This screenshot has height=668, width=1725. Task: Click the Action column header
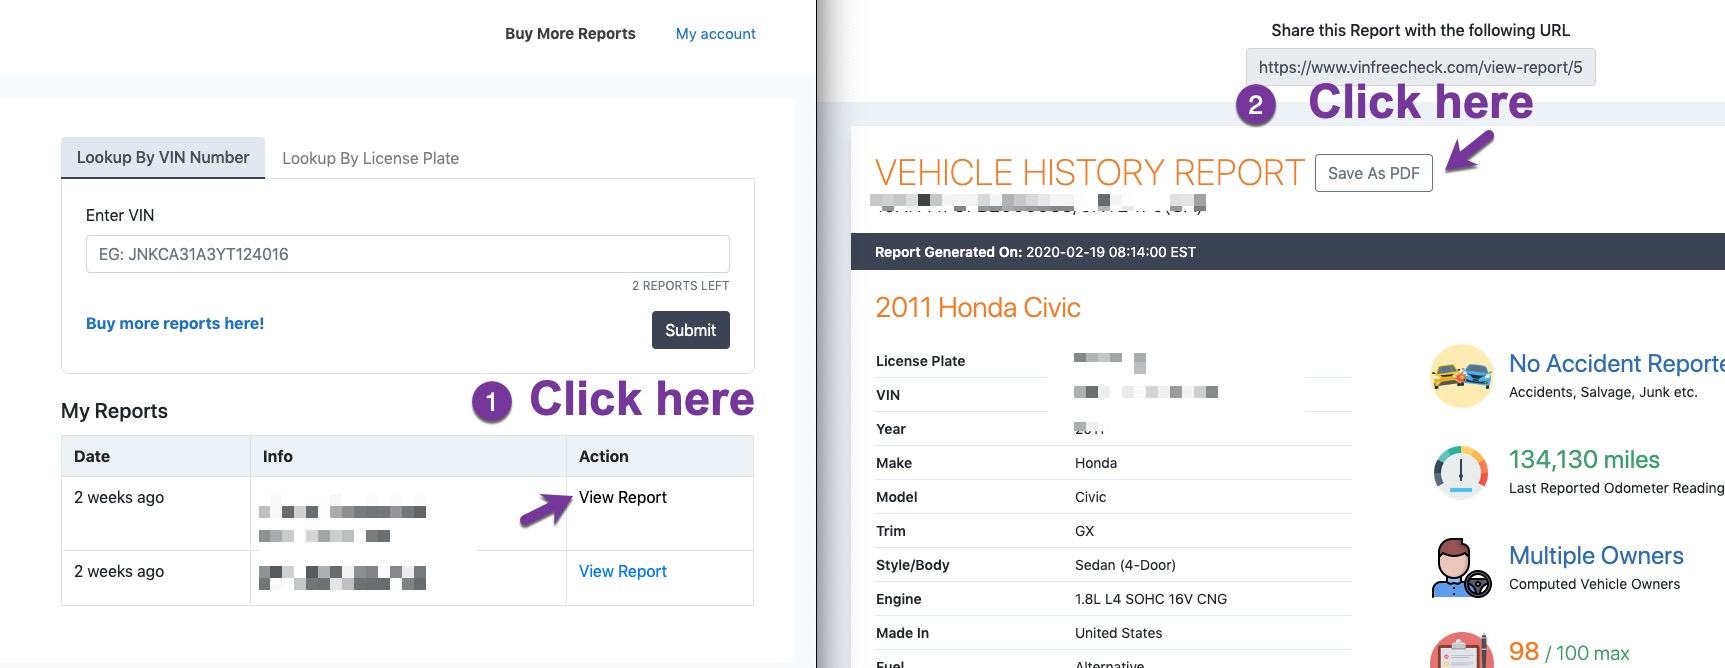604,456
